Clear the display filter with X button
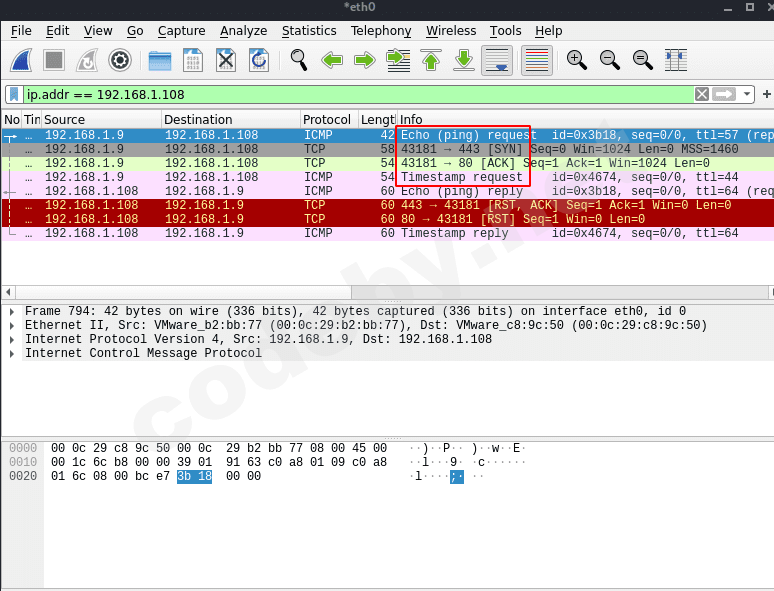The image size is (774, 591). pyautogui.click(x=702, y=94)
